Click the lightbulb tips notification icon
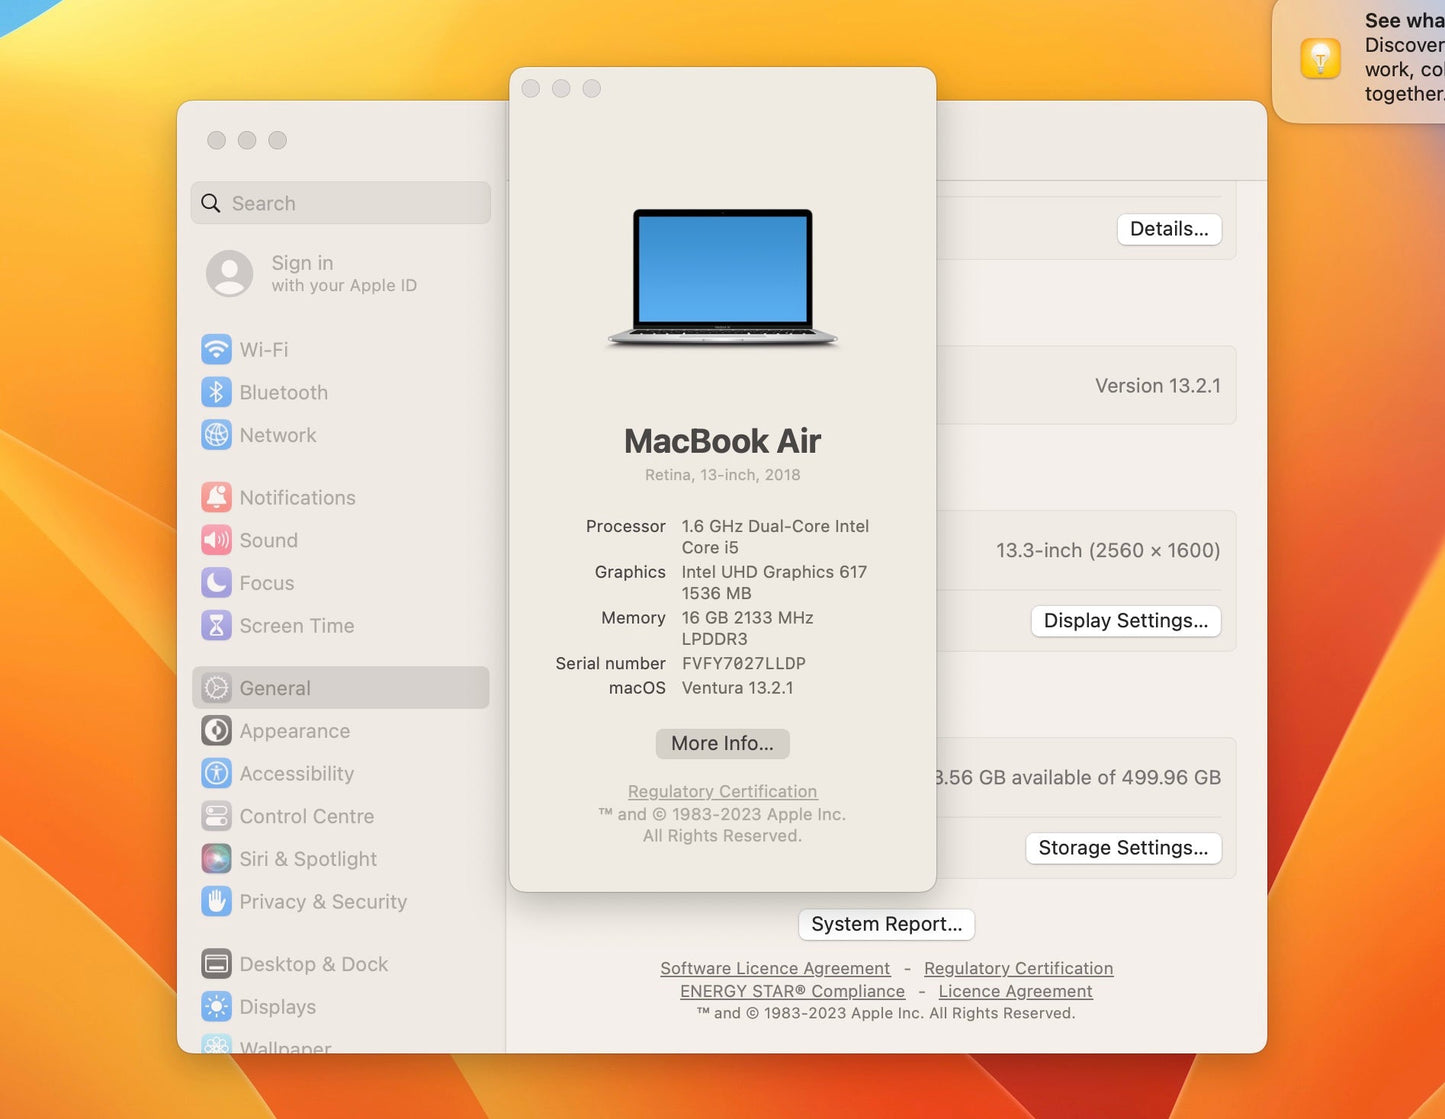1445x1119 pixels. (1320, 58)
